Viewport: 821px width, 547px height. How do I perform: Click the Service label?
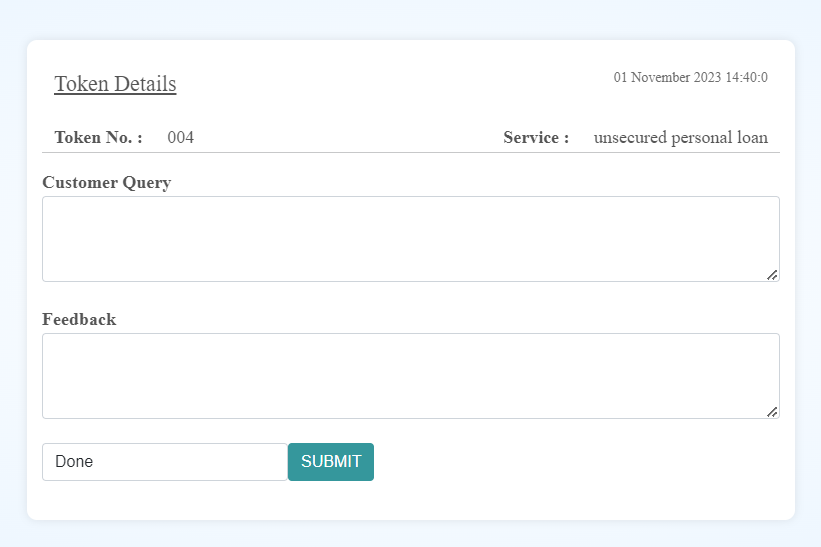click(536, 138)
